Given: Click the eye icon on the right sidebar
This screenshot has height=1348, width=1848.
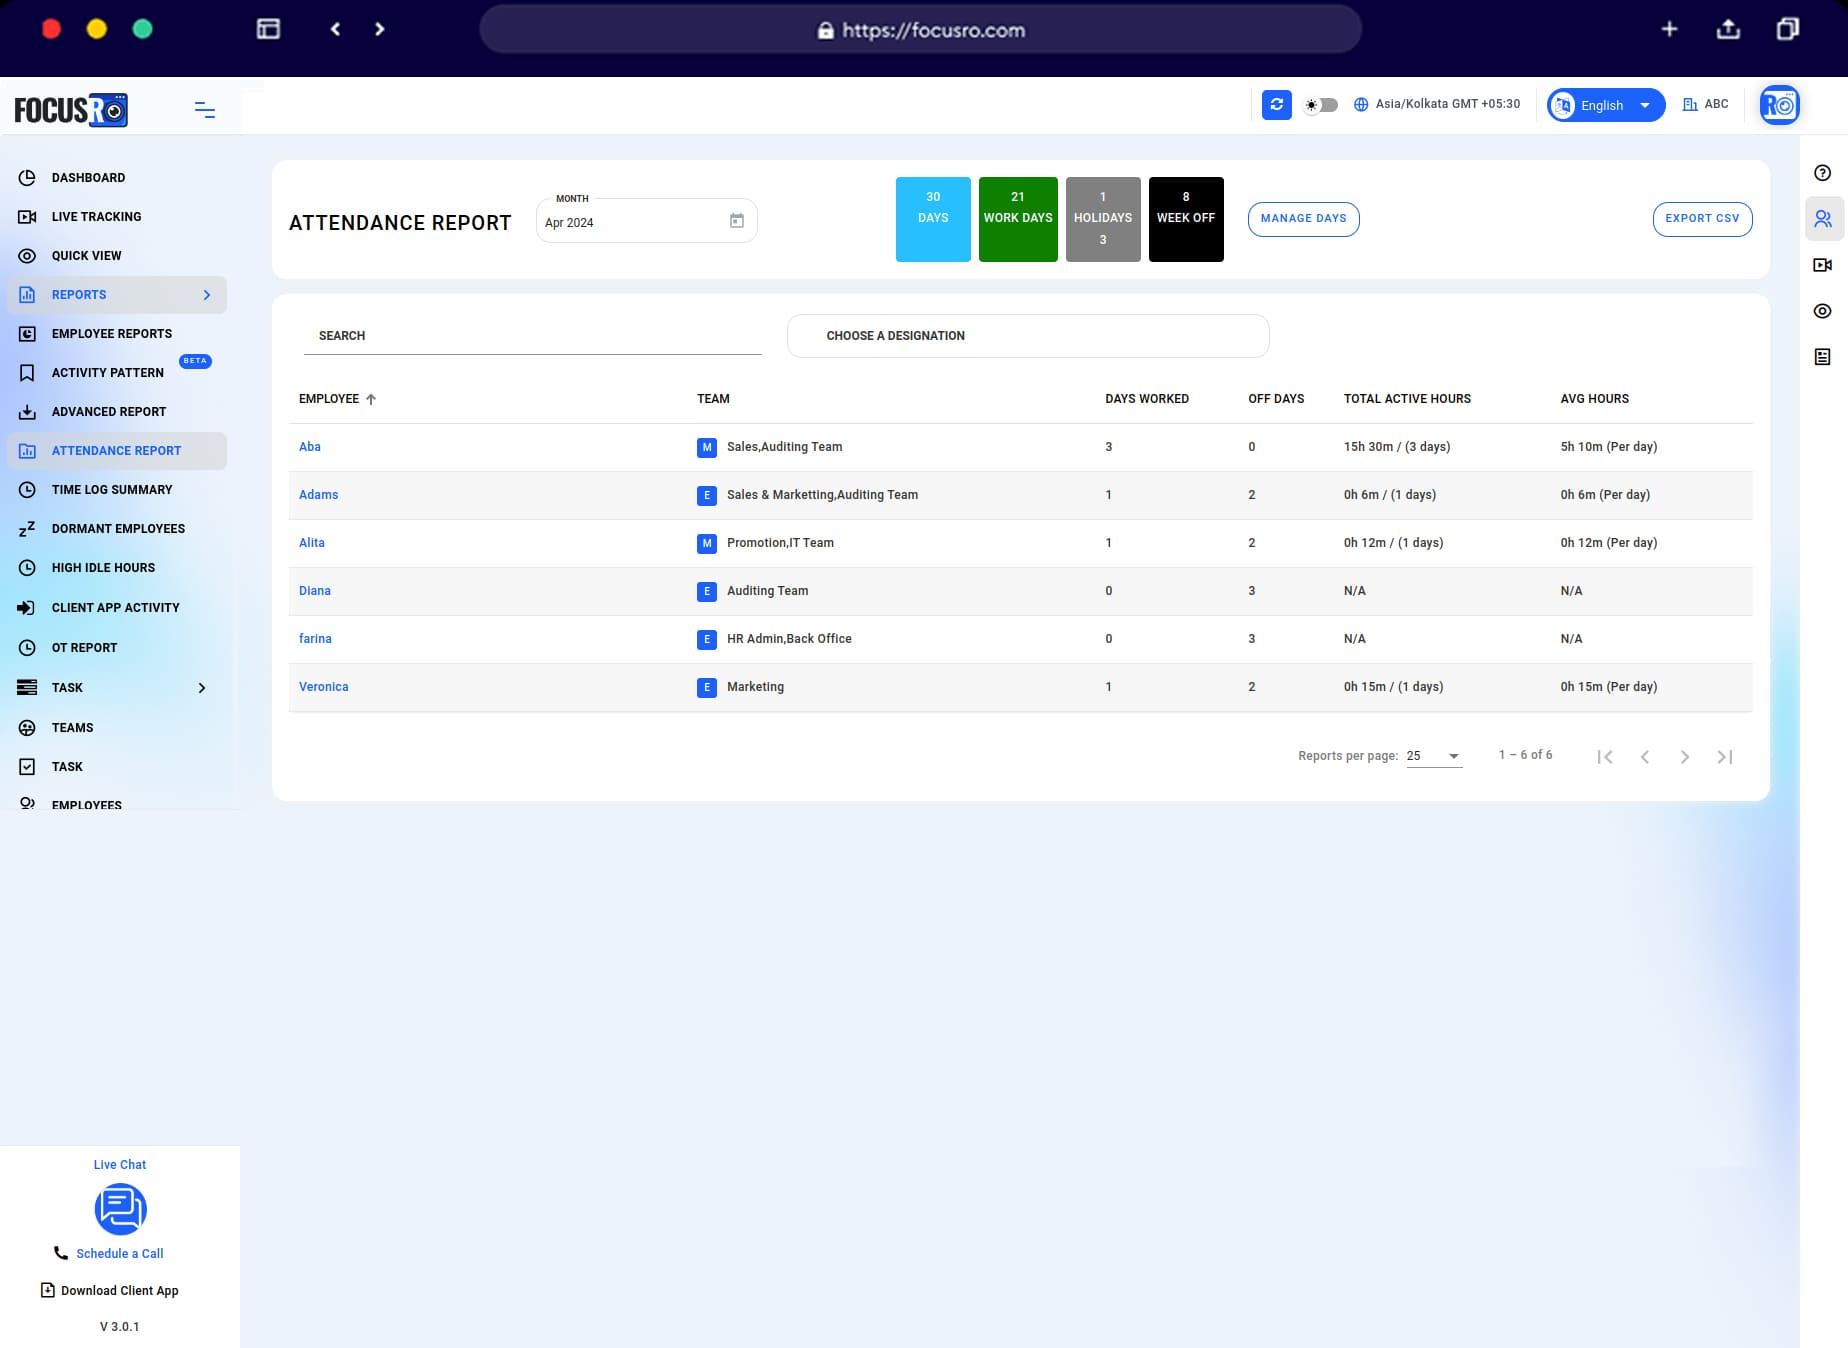Looking at the screenshot, I should pyautogui.click(x=1822, y=311).
